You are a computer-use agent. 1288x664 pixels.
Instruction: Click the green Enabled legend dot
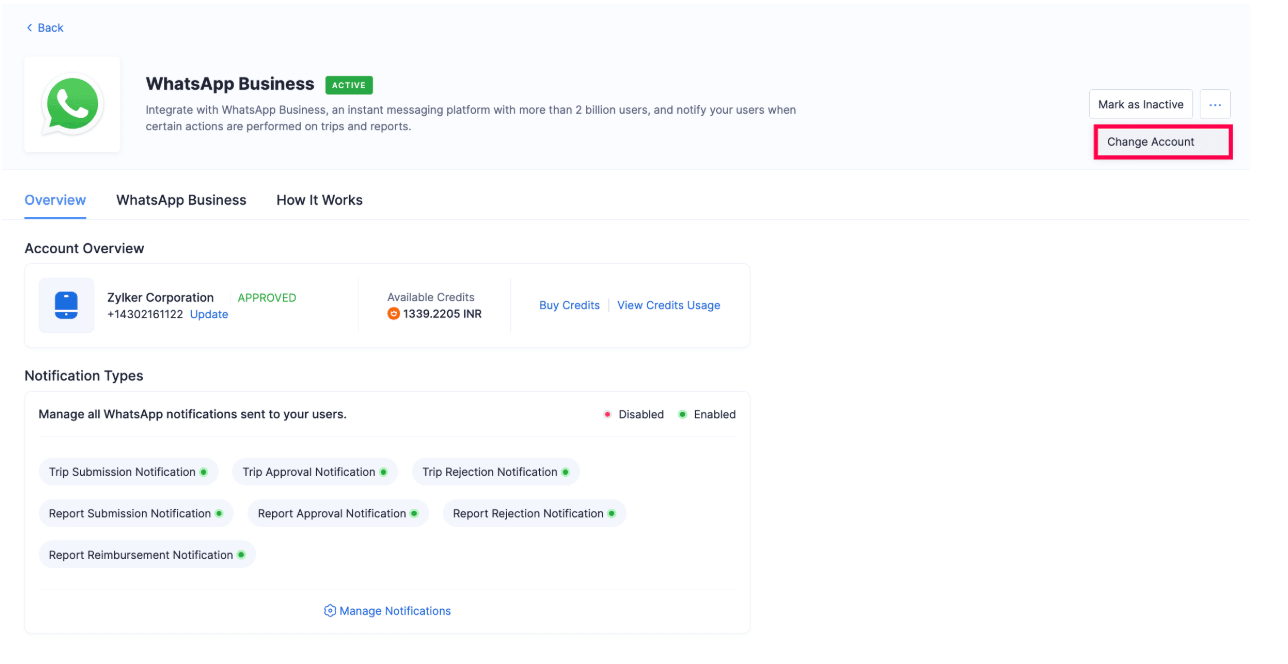coord(682,413)
